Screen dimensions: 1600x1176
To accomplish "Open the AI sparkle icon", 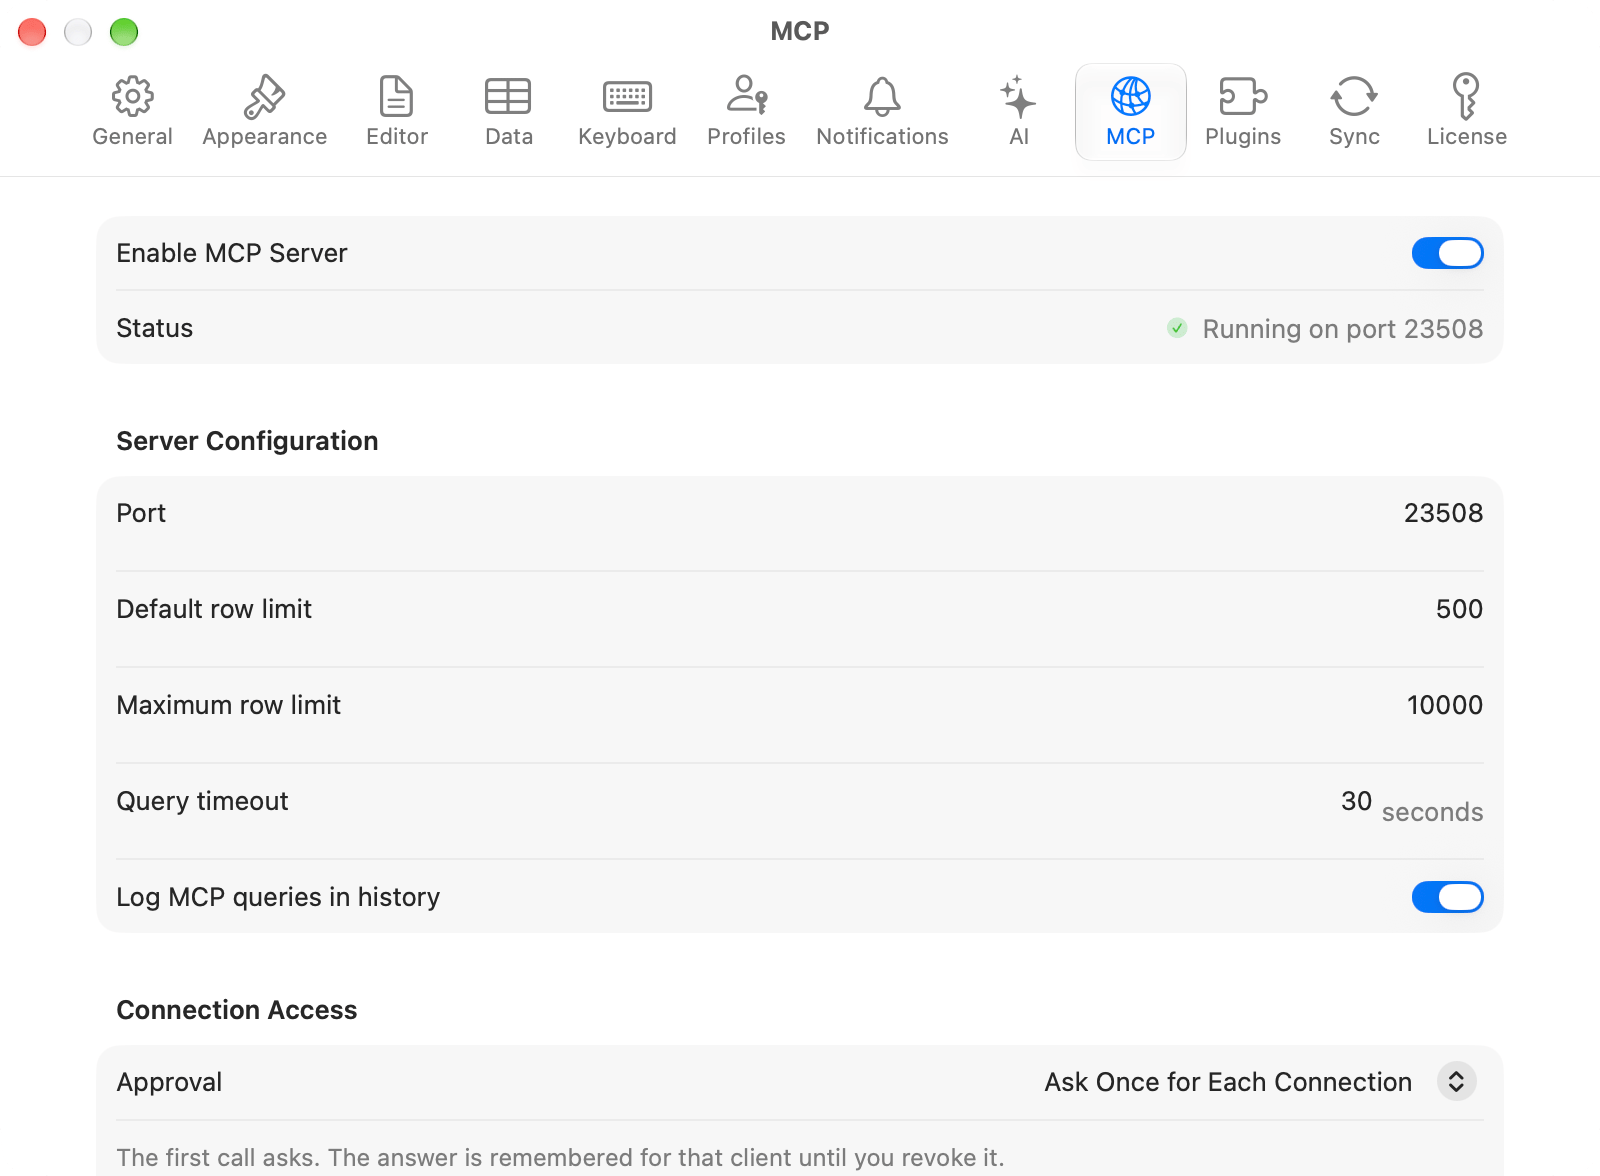I will [x=1018, y=97].
